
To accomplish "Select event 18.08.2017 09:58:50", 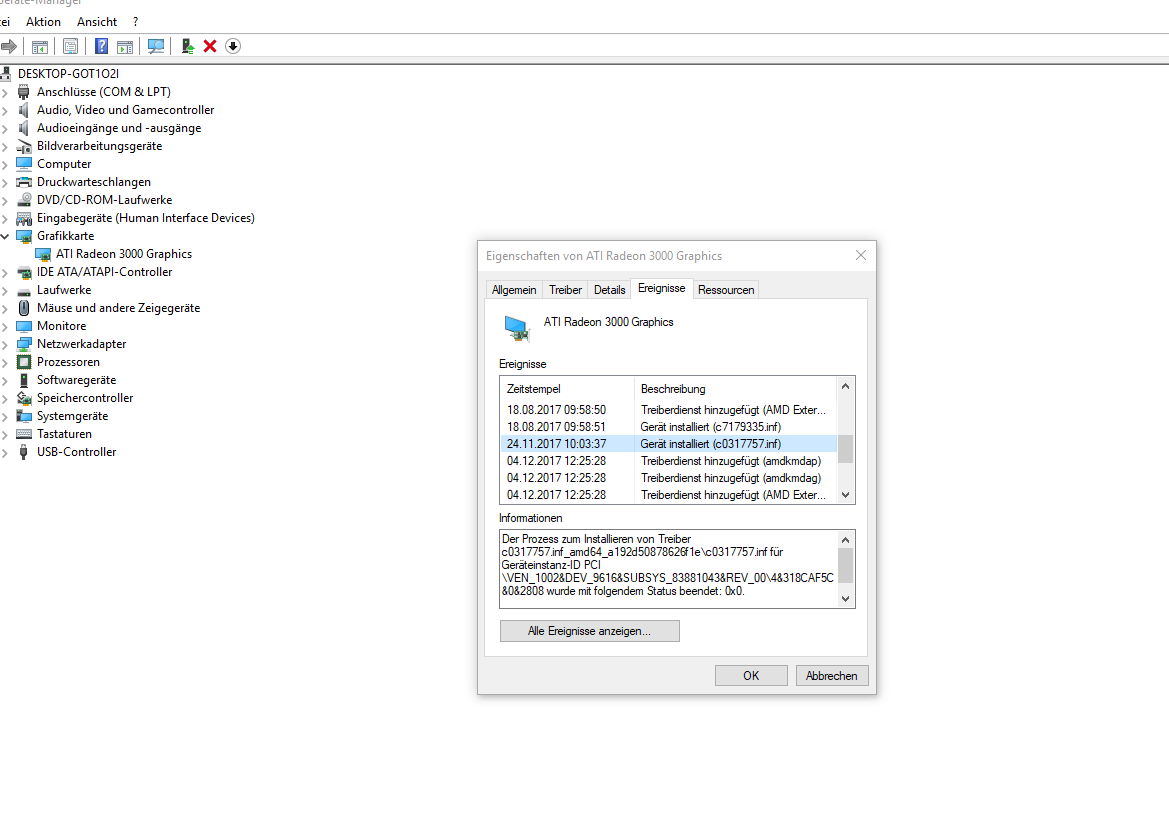I will tap(669, 410).
